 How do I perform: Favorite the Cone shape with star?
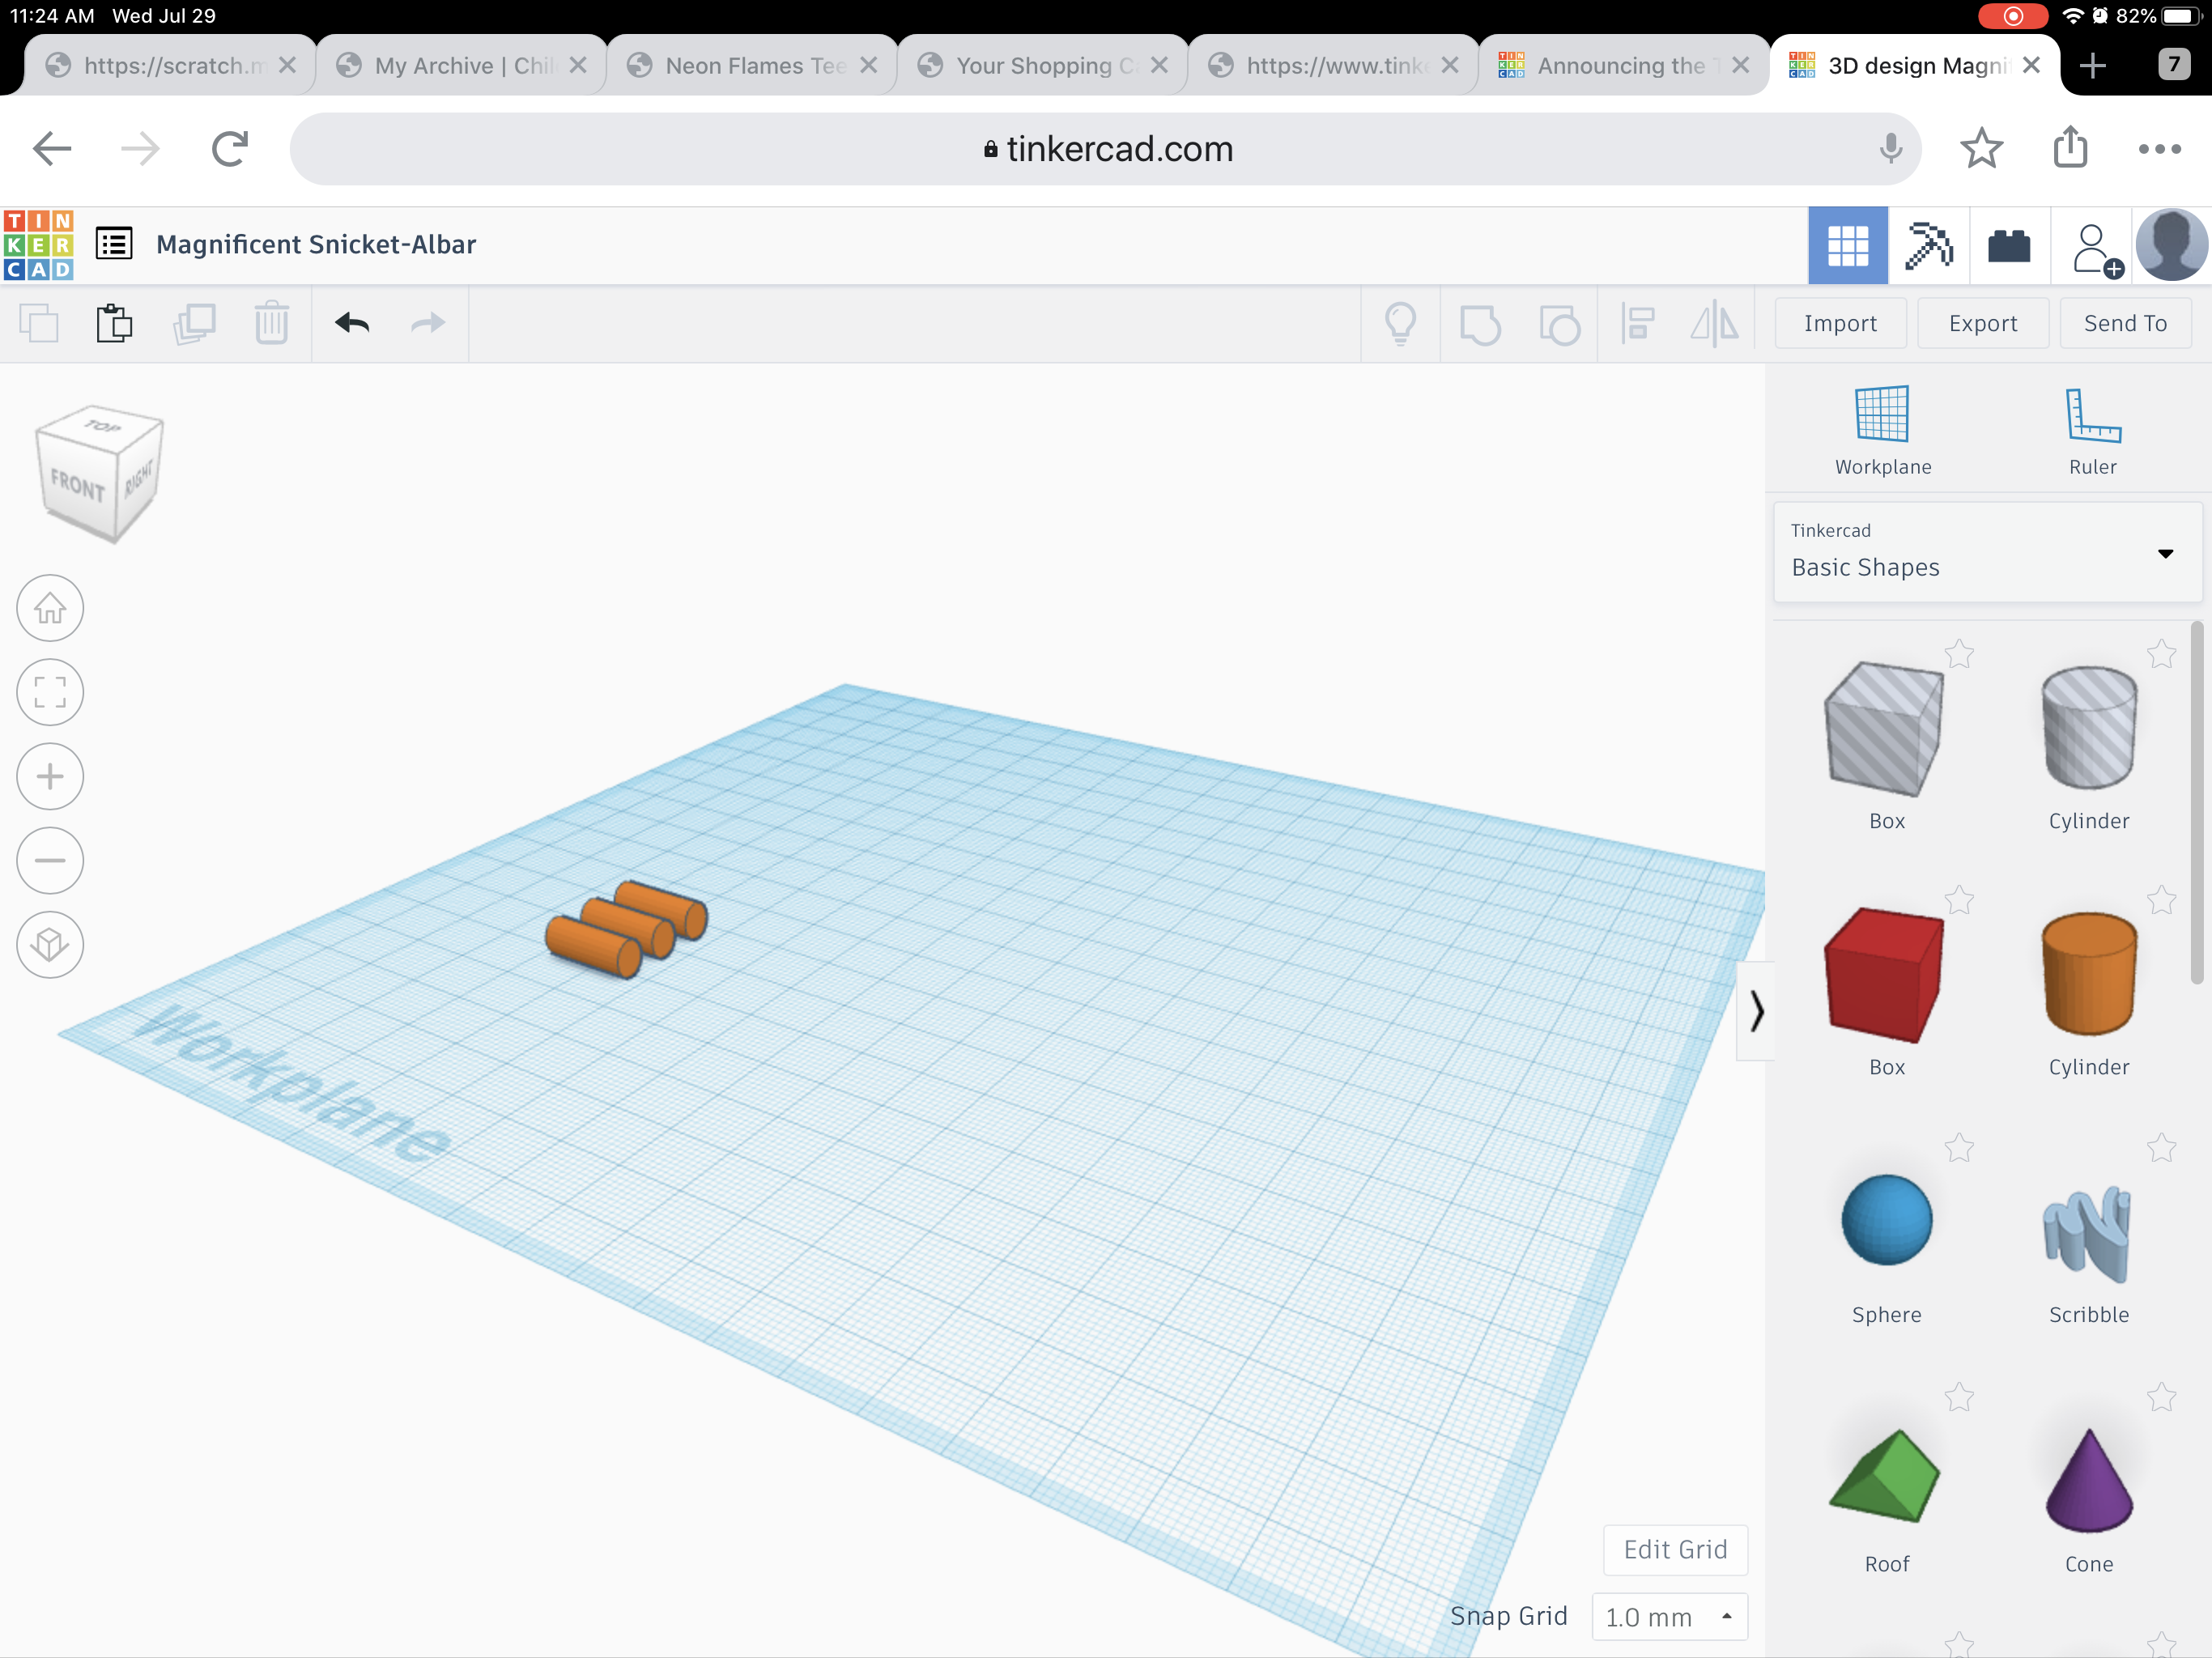[2161, 1397]
